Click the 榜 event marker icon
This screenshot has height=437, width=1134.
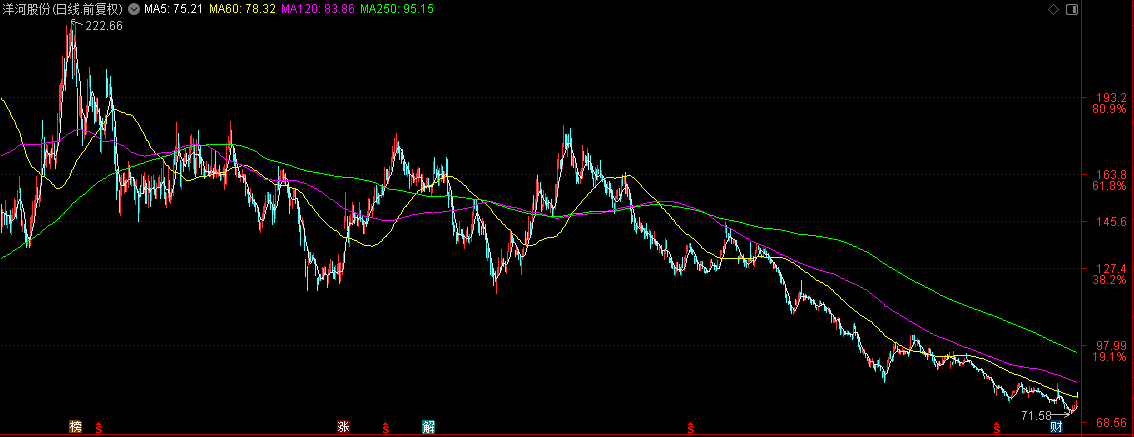[75, 428]
